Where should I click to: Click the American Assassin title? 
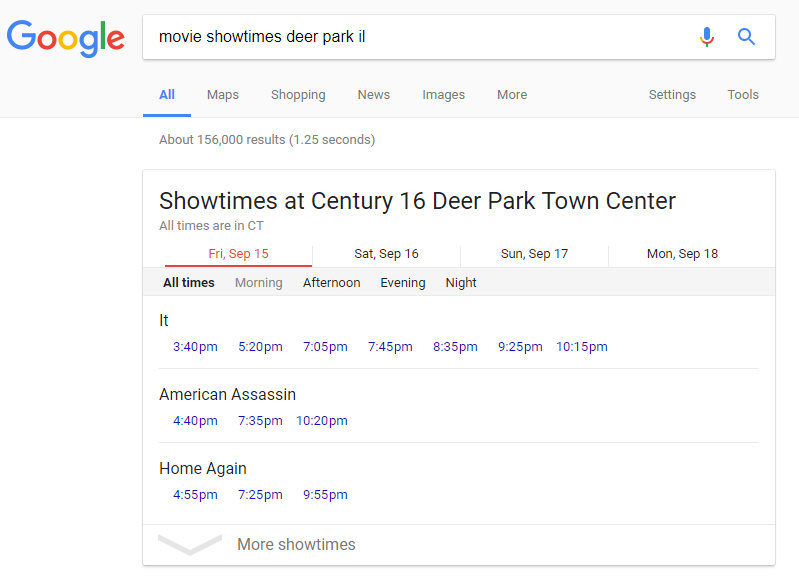(227, 394)
